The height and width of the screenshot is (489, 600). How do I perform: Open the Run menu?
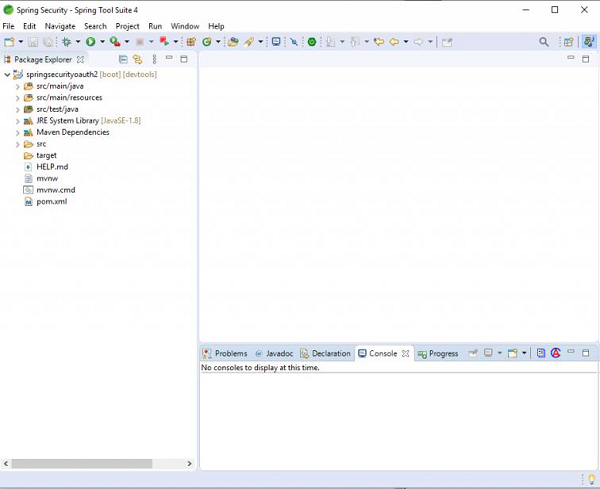tap(155, 26)
